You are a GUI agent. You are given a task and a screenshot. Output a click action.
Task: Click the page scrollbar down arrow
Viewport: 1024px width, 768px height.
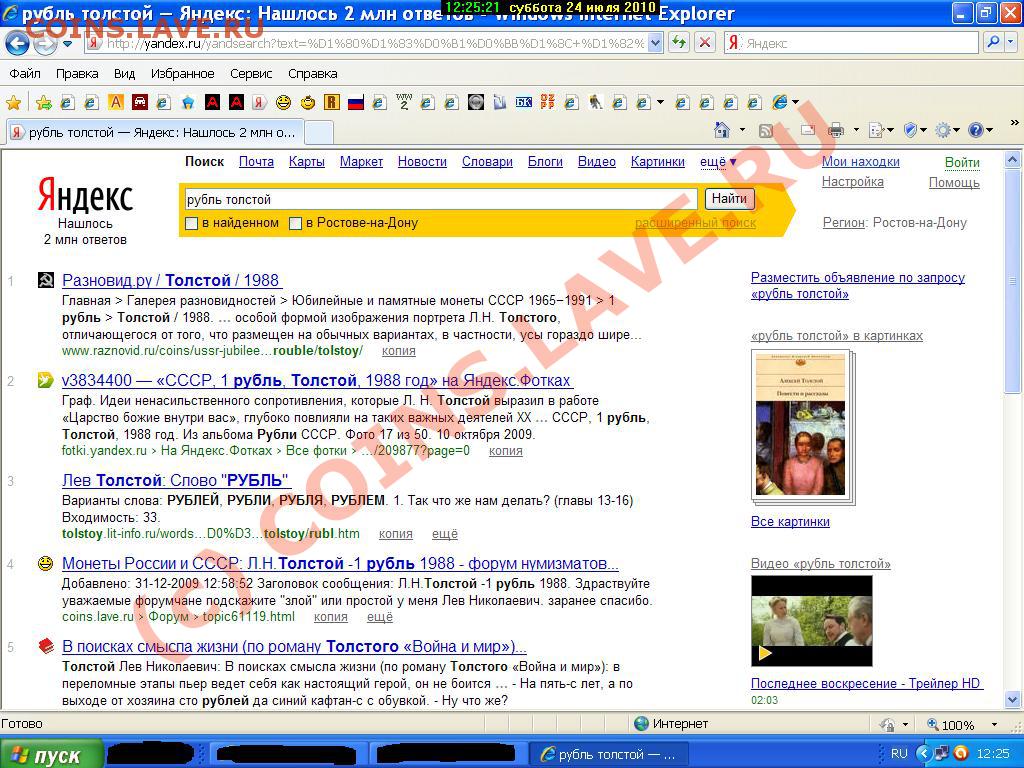[1012, 699]
